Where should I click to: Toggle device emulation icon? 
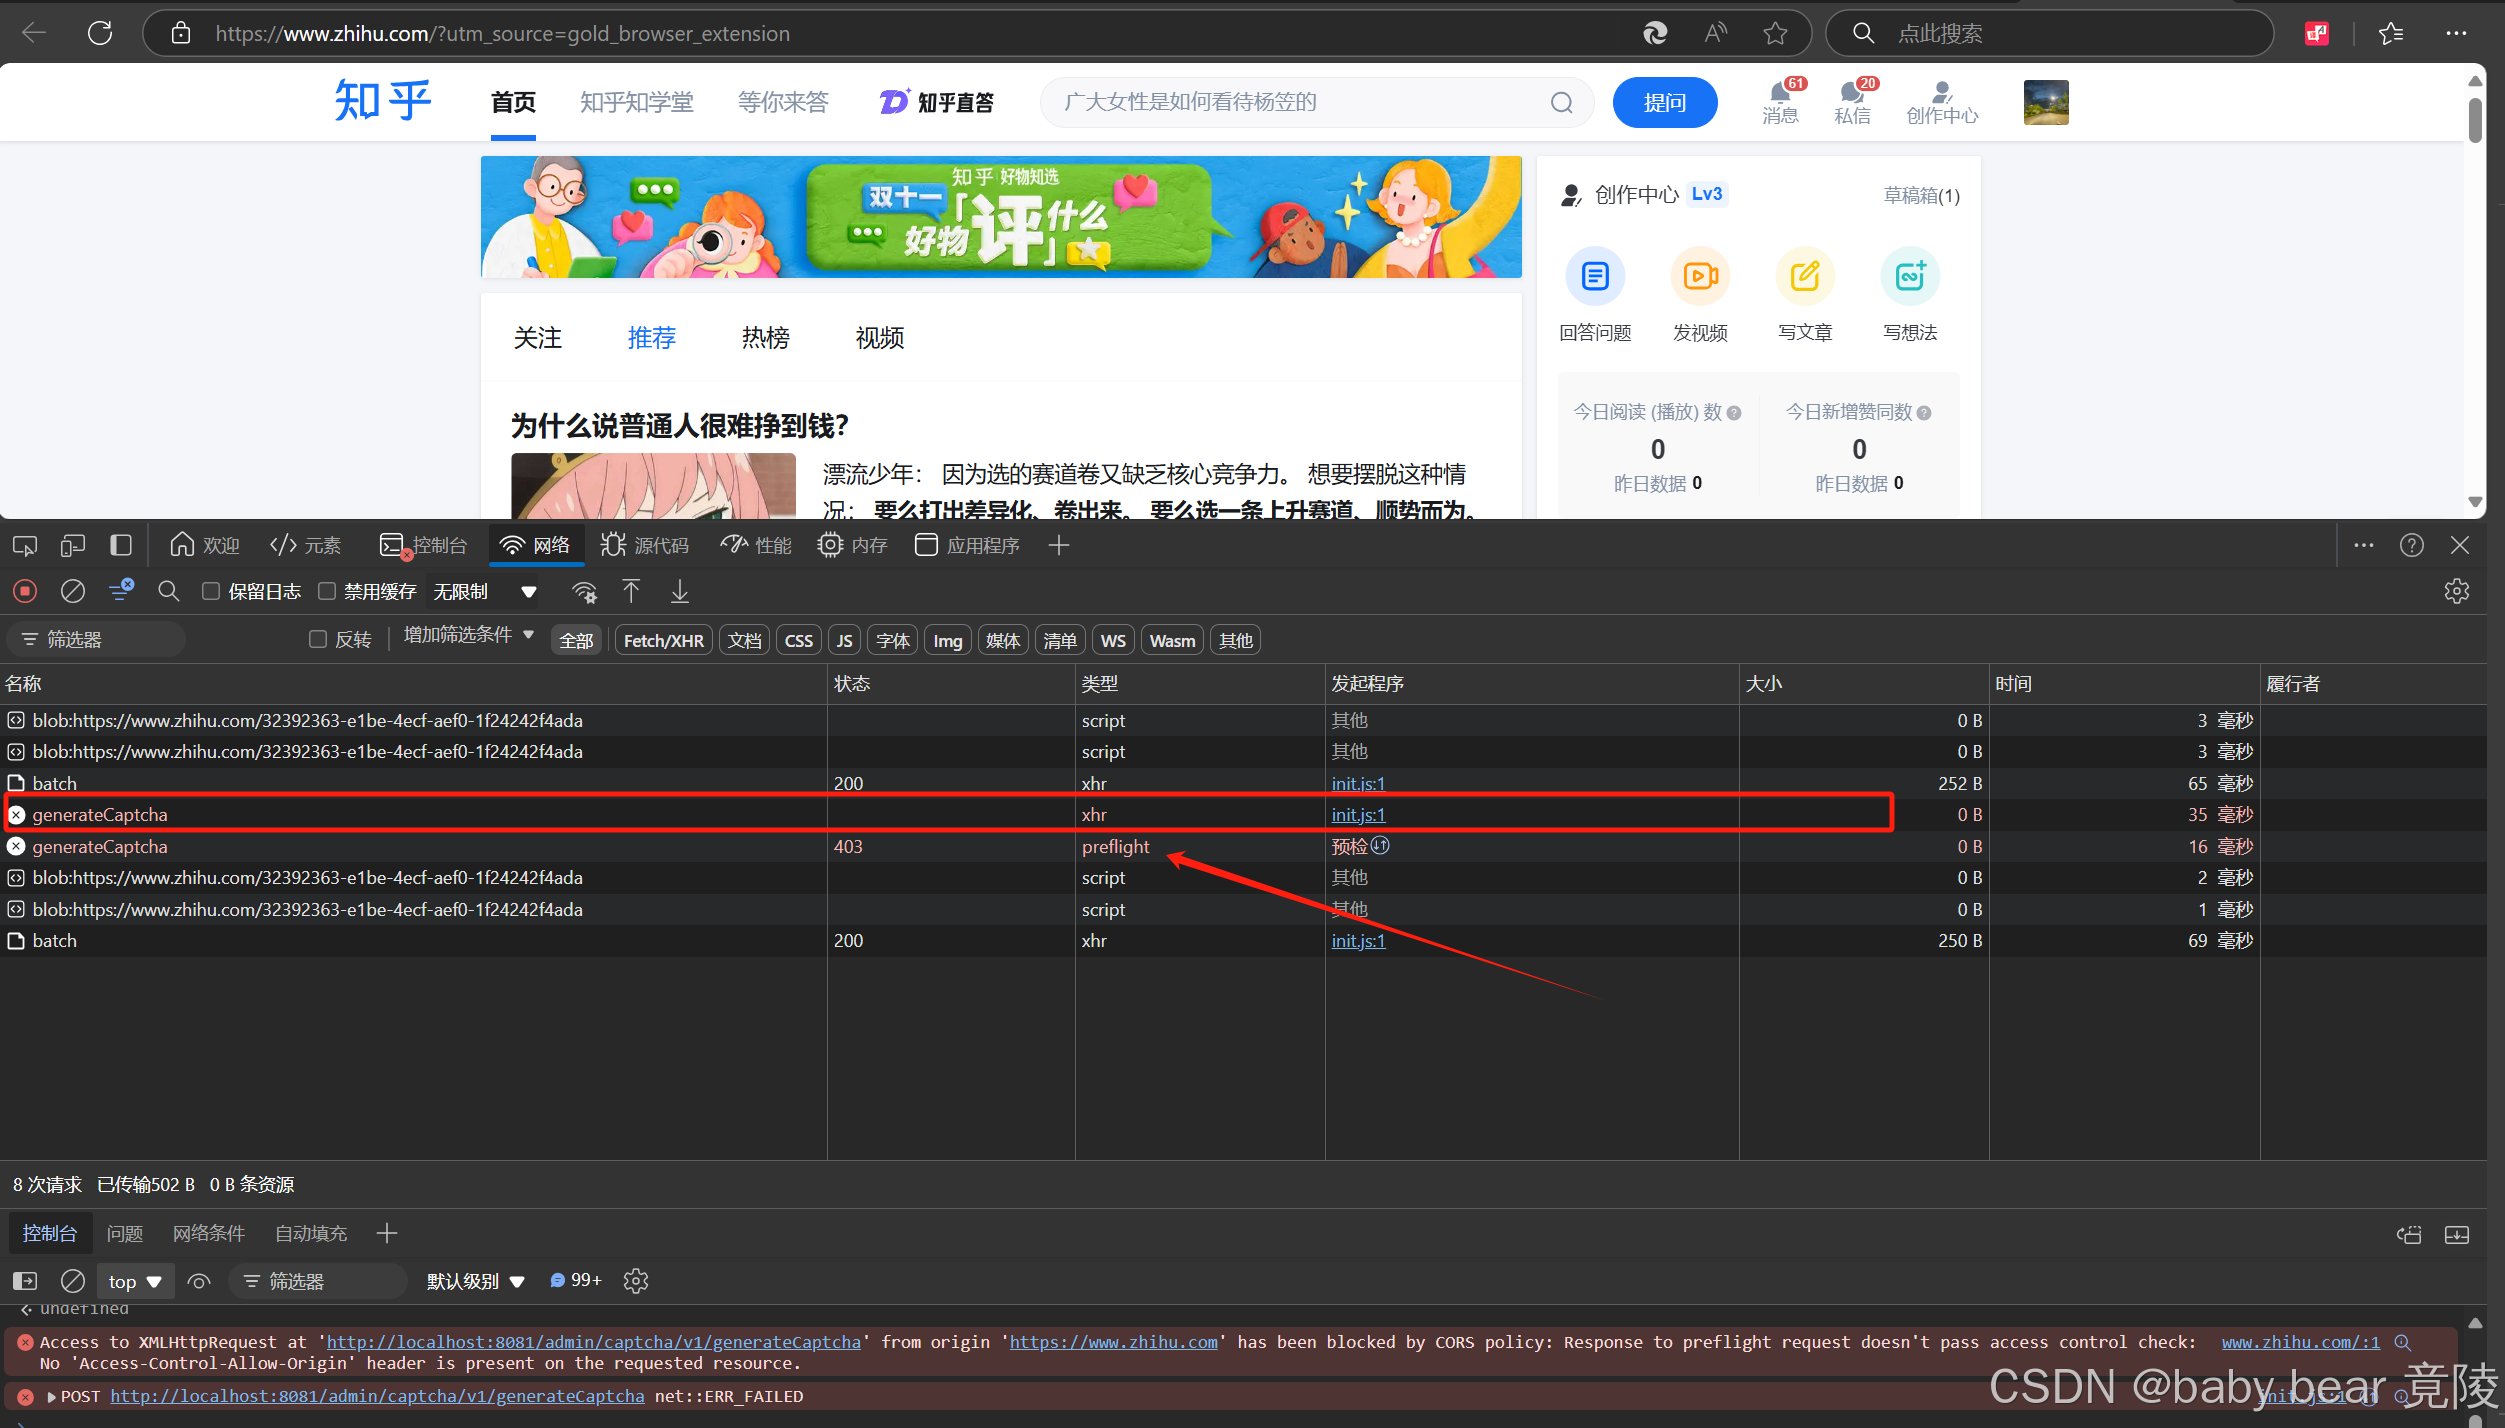(x=73, y=546)
